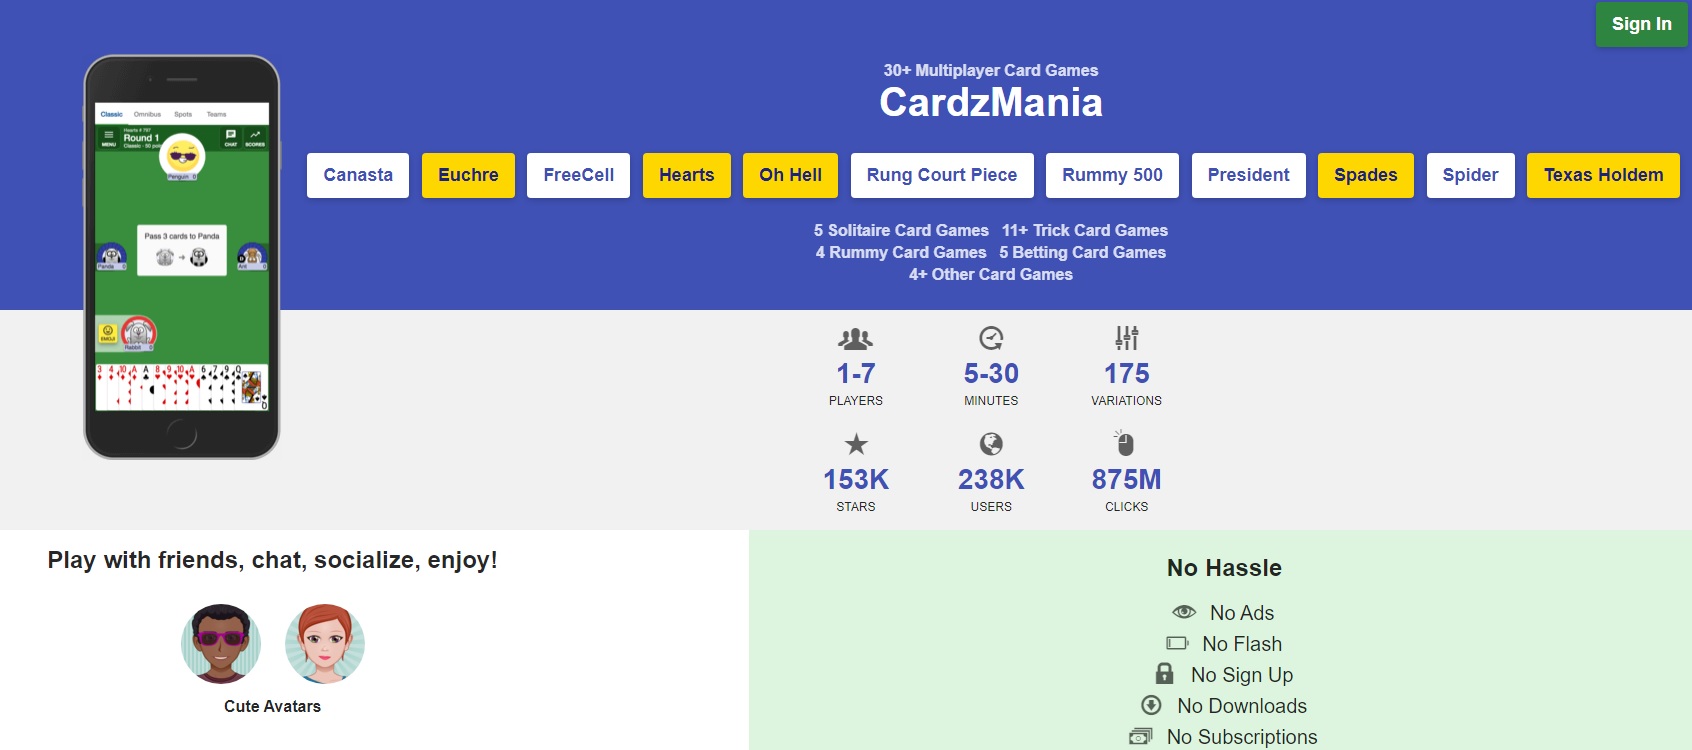
Task: Follow the 5 Solitaire Card Games link
Action: tap(901, 230)
